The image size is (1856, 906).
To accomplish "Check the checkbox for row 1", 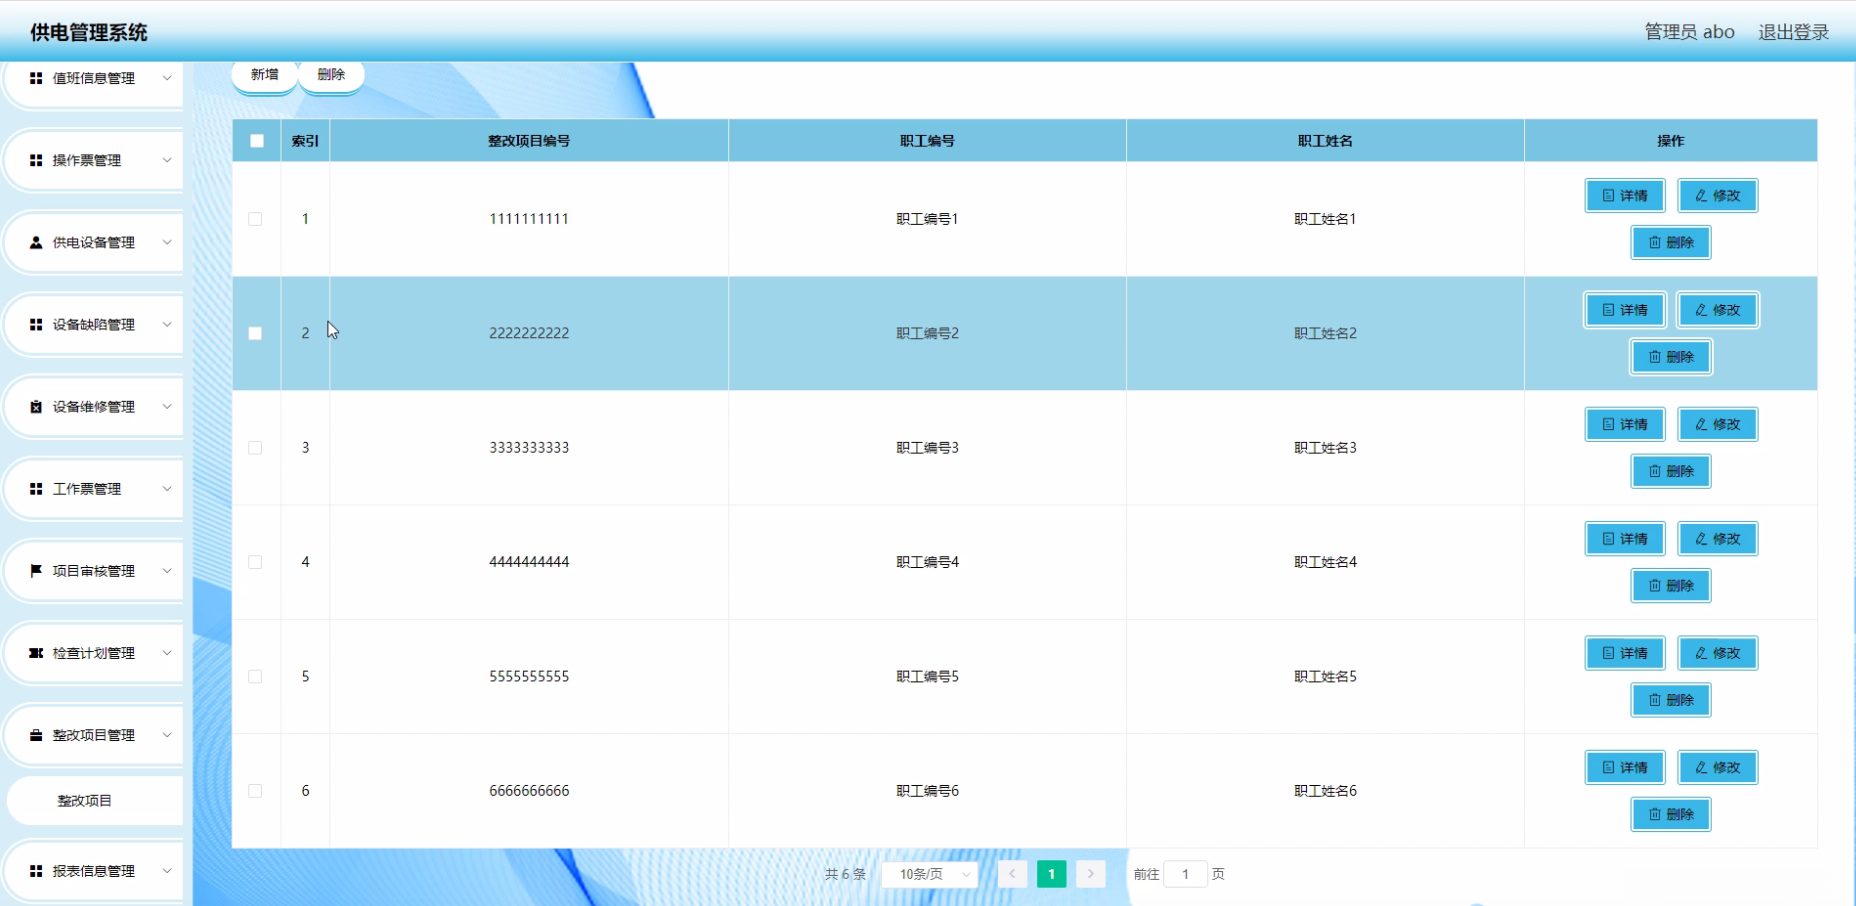I will [255, 219].
